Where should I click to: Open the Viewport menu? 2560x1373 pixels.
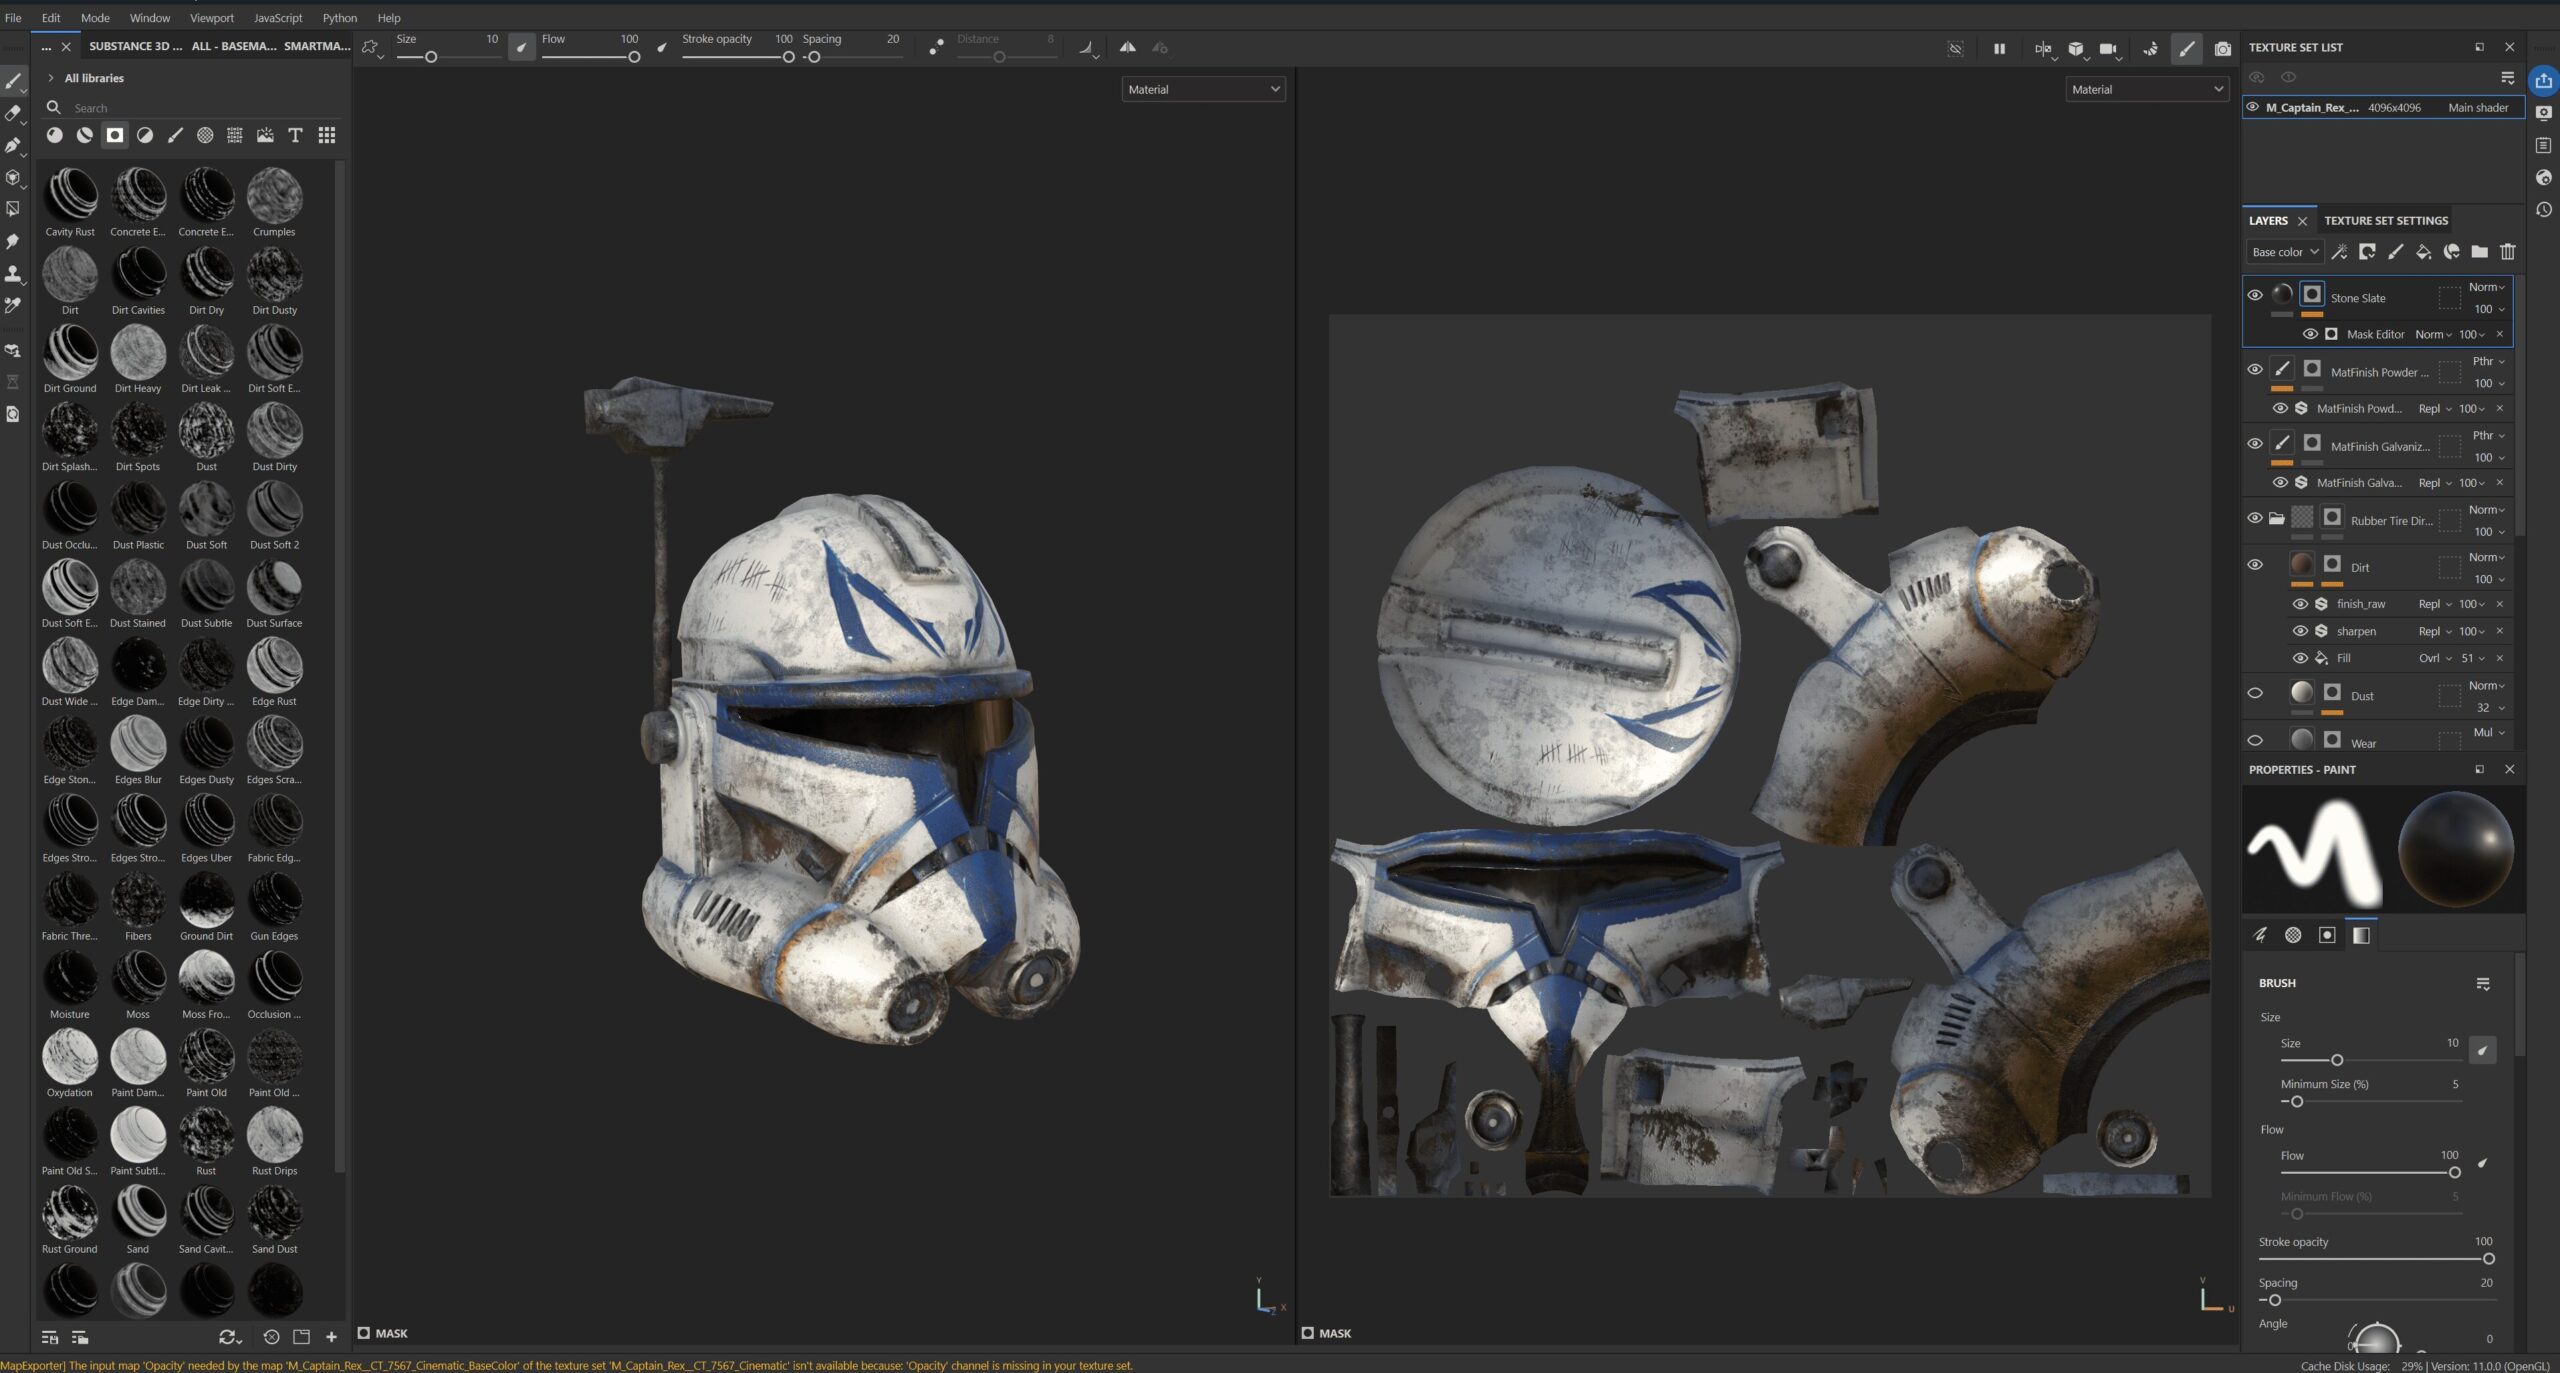pyautogui.click(x=212, y=18)
